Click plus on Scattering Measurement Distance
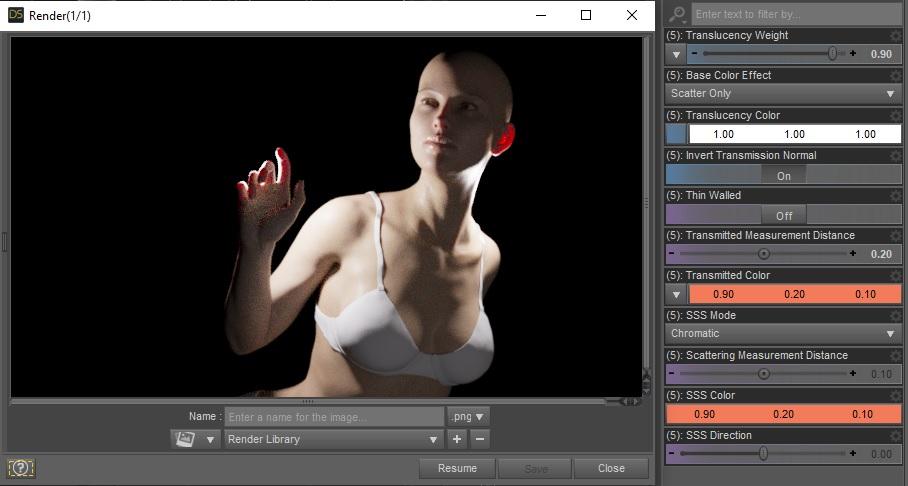This screenshot has height=486, width=908. click(x=853, y=374)
